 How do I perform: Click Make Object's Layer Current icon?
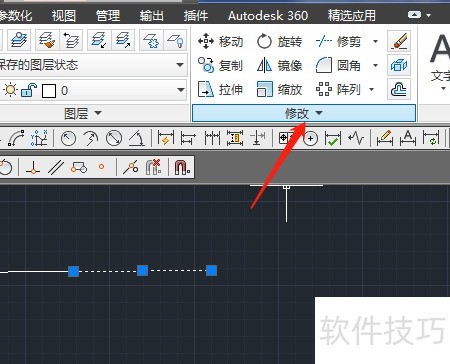[19, 40]
